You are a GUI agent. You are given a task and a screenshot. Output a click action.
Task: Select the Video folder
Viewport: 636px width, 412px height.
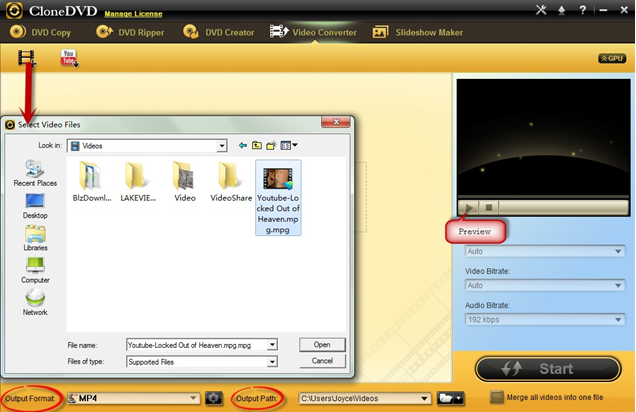point(185,181)
